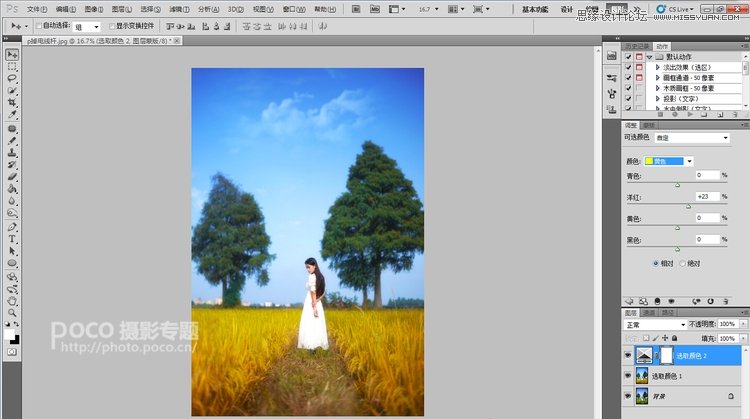The height and width of the screenshot is (419, 750).
Task: Select the 投影（文字） action
Action: (681, 99)
